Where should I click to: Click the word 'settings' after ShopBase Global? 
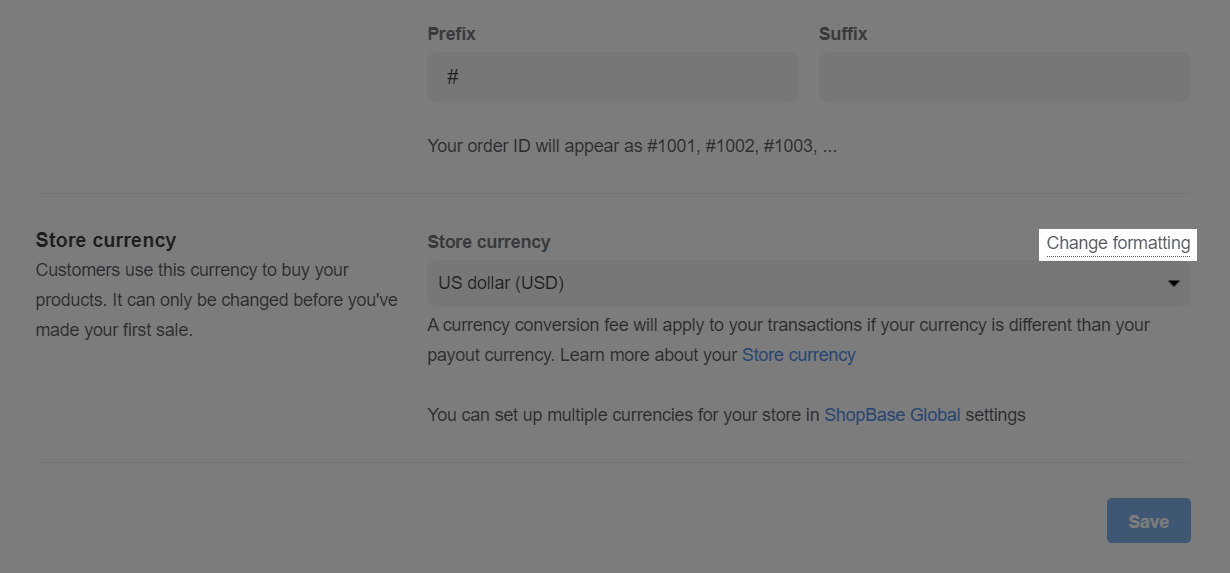click(x=996, y=415)
